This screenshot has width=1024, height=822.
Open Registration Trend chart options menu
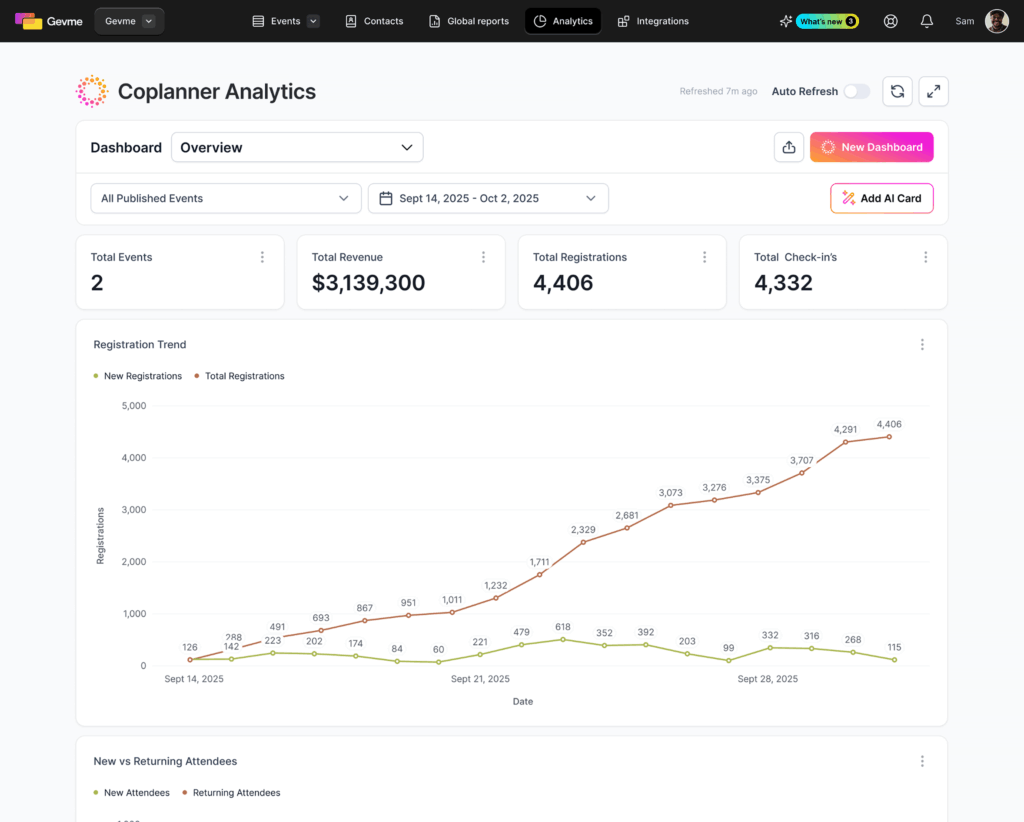[922, 345]
